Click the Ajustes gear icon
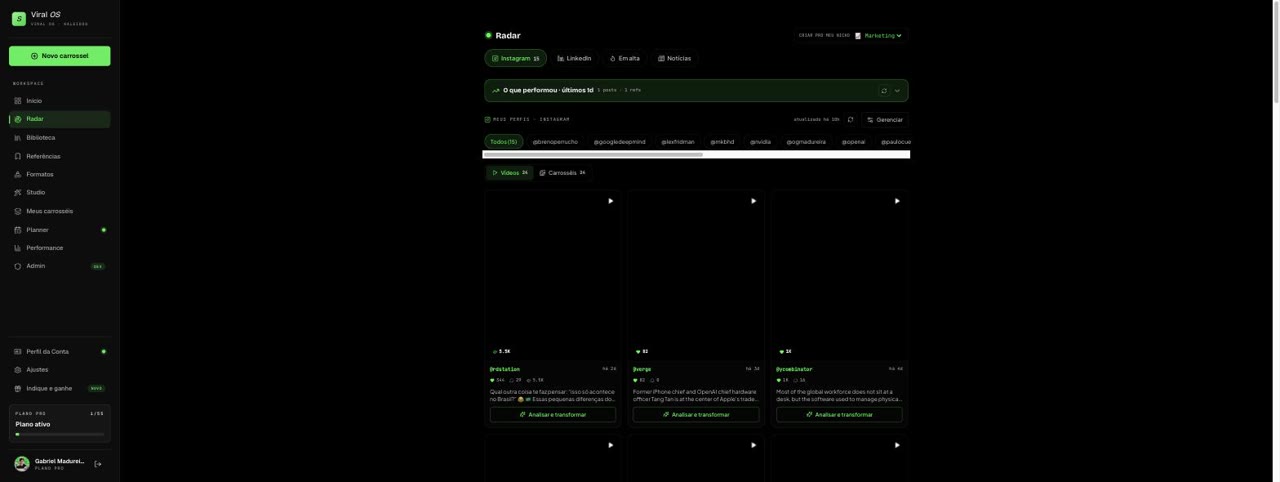Screen dimensions: 1280x482 click(18, 370)
